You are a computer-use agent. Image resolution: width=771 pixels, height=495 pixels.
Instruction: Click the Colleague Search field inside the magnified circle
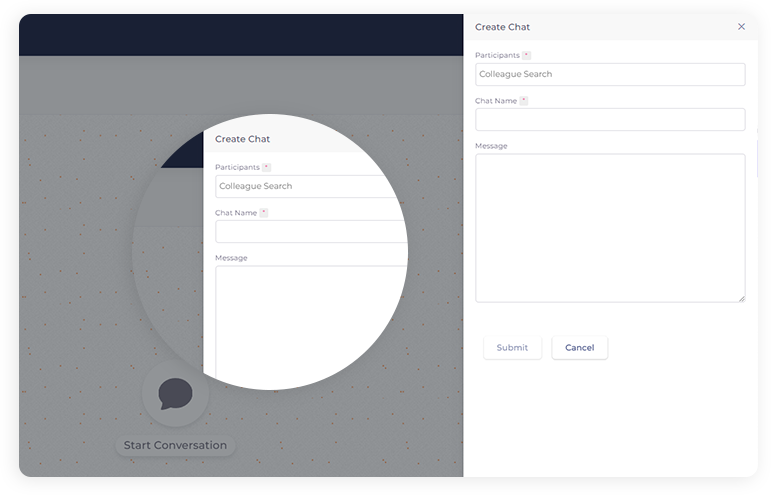click(305, 186)
